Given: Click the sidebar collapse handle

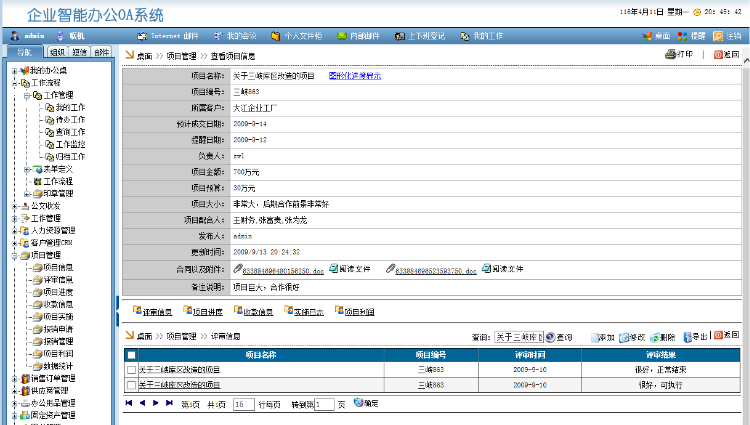Looking at the screenshot, I should [x=117, y=311].
